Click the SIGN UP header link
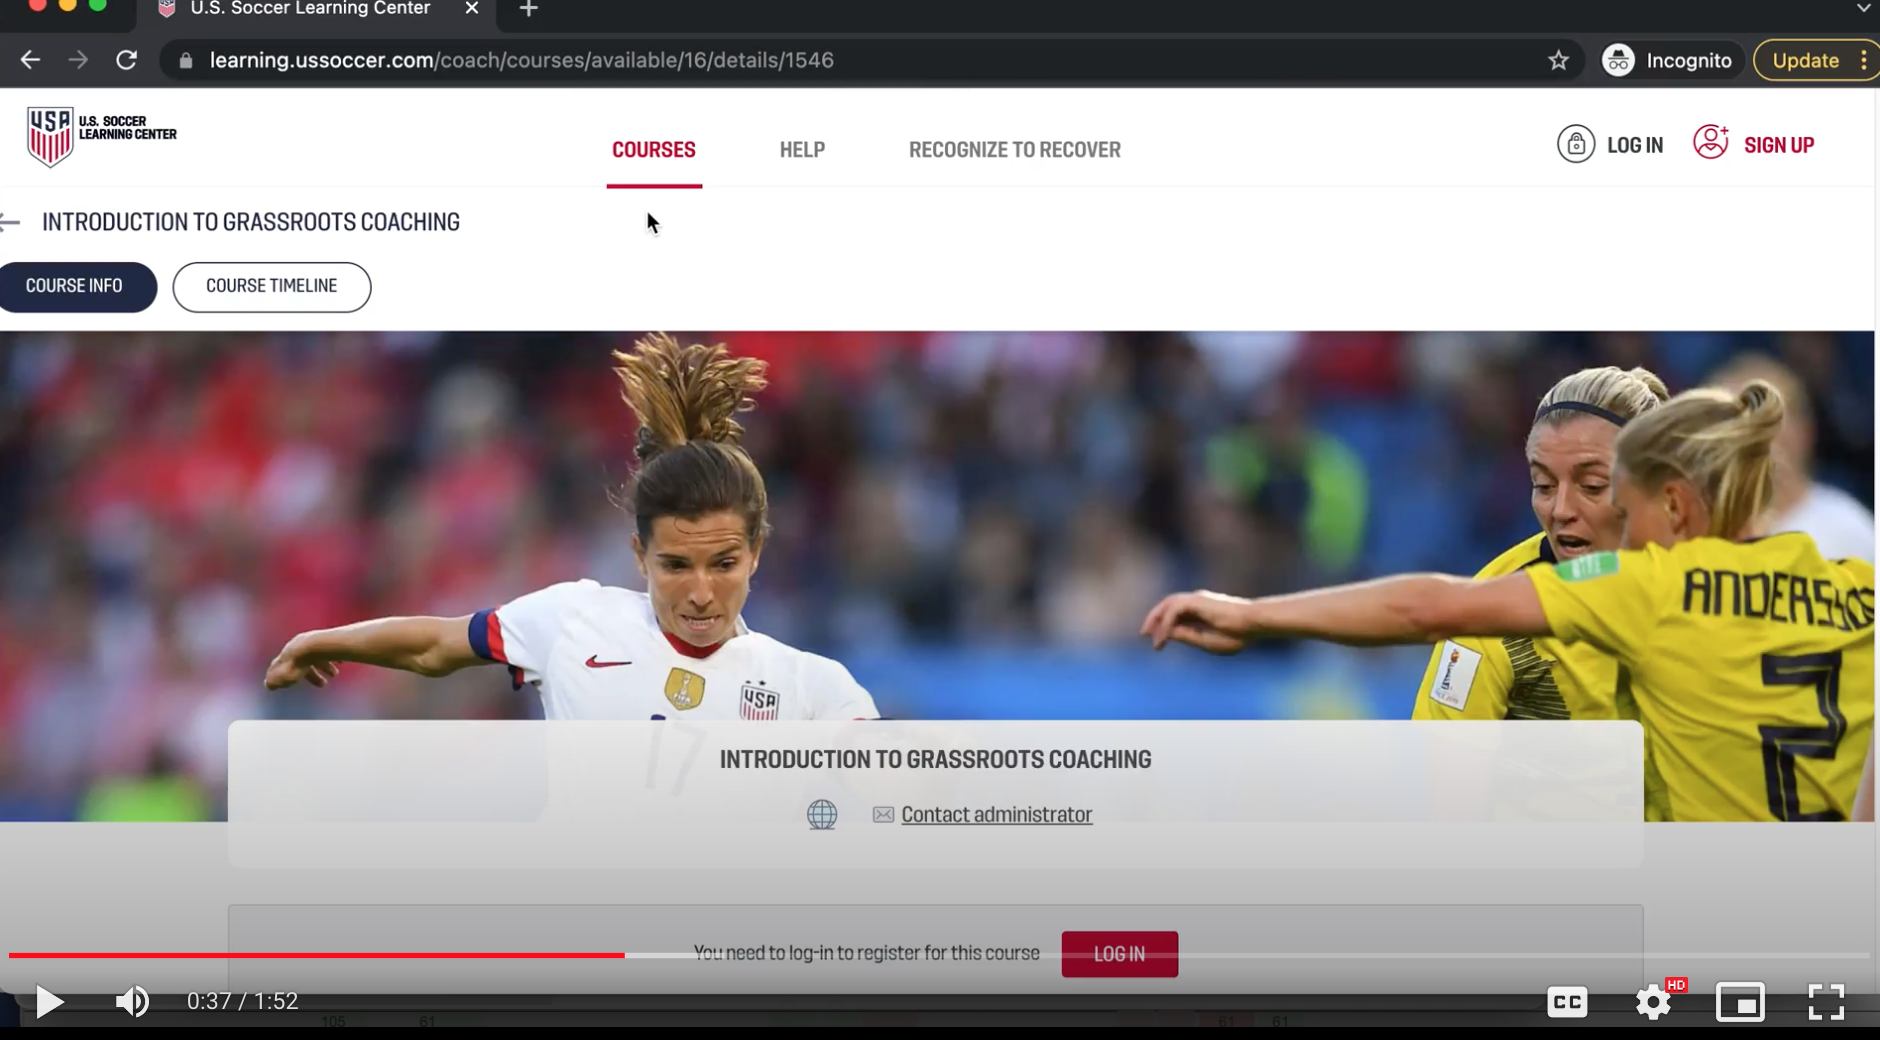This screenshot has width=1880, height=1040. pyautogui.click(x=1778, y=145)
